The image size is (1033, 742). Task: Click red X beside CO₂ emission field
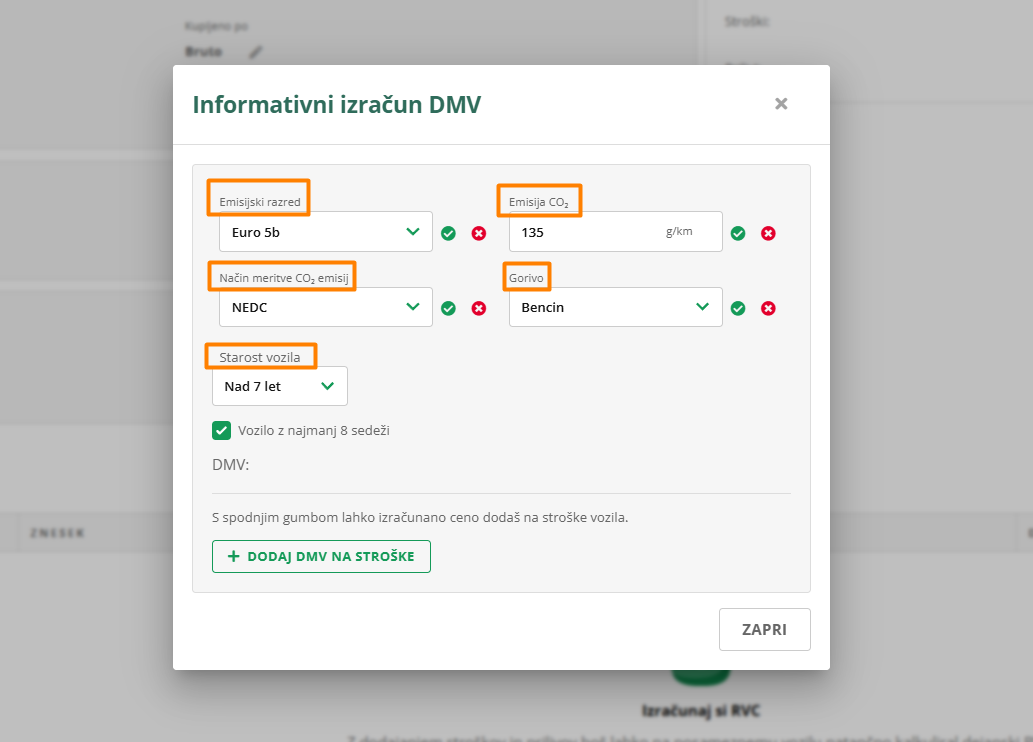768,233
